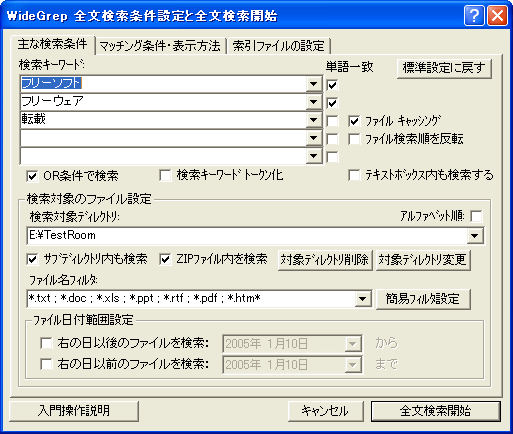This screenshot has height=434, width=513.
Task: Enable 検索キーワード トークン化 checkbox
Action: pos(165,175)
